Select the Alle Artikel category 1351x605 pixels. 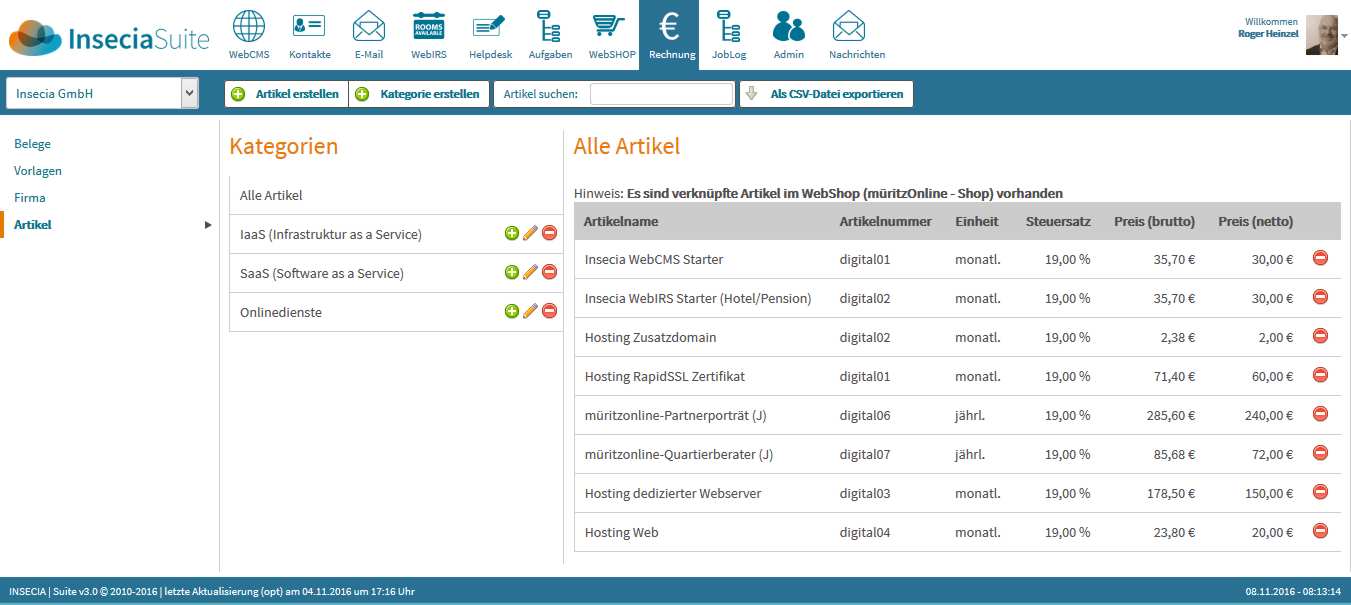tap(396, 195)
